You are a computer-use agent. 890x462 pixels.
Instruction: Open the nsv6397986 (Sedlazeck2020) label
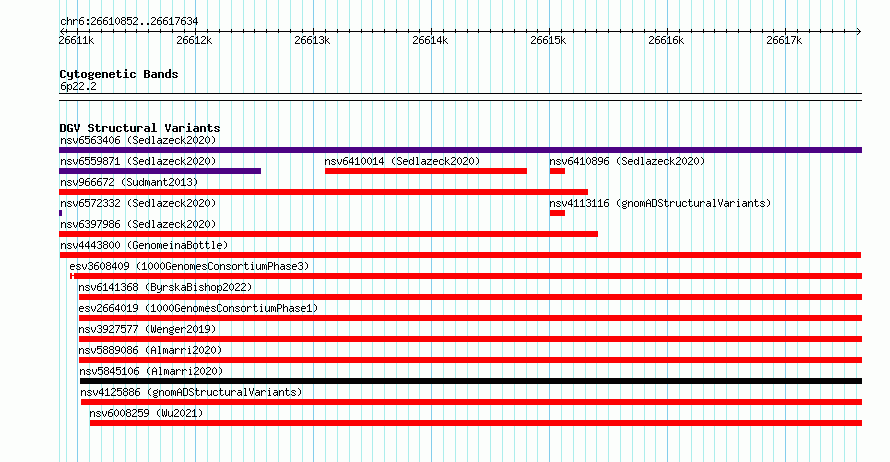pos(138,224)
